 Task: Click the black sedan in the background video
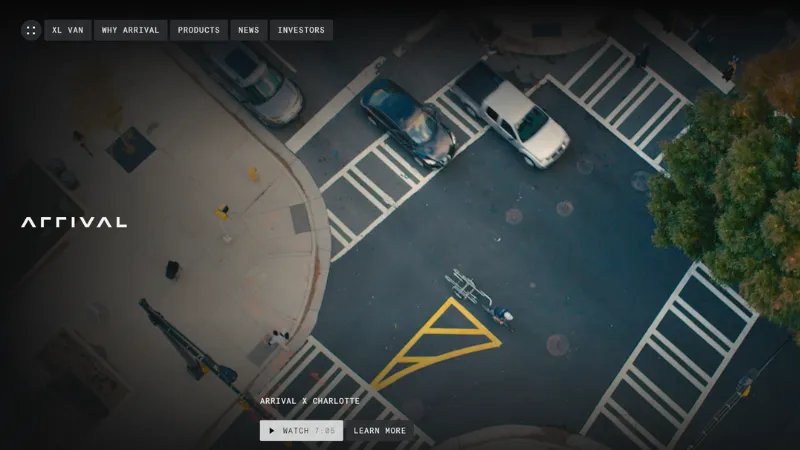point(407,122)
